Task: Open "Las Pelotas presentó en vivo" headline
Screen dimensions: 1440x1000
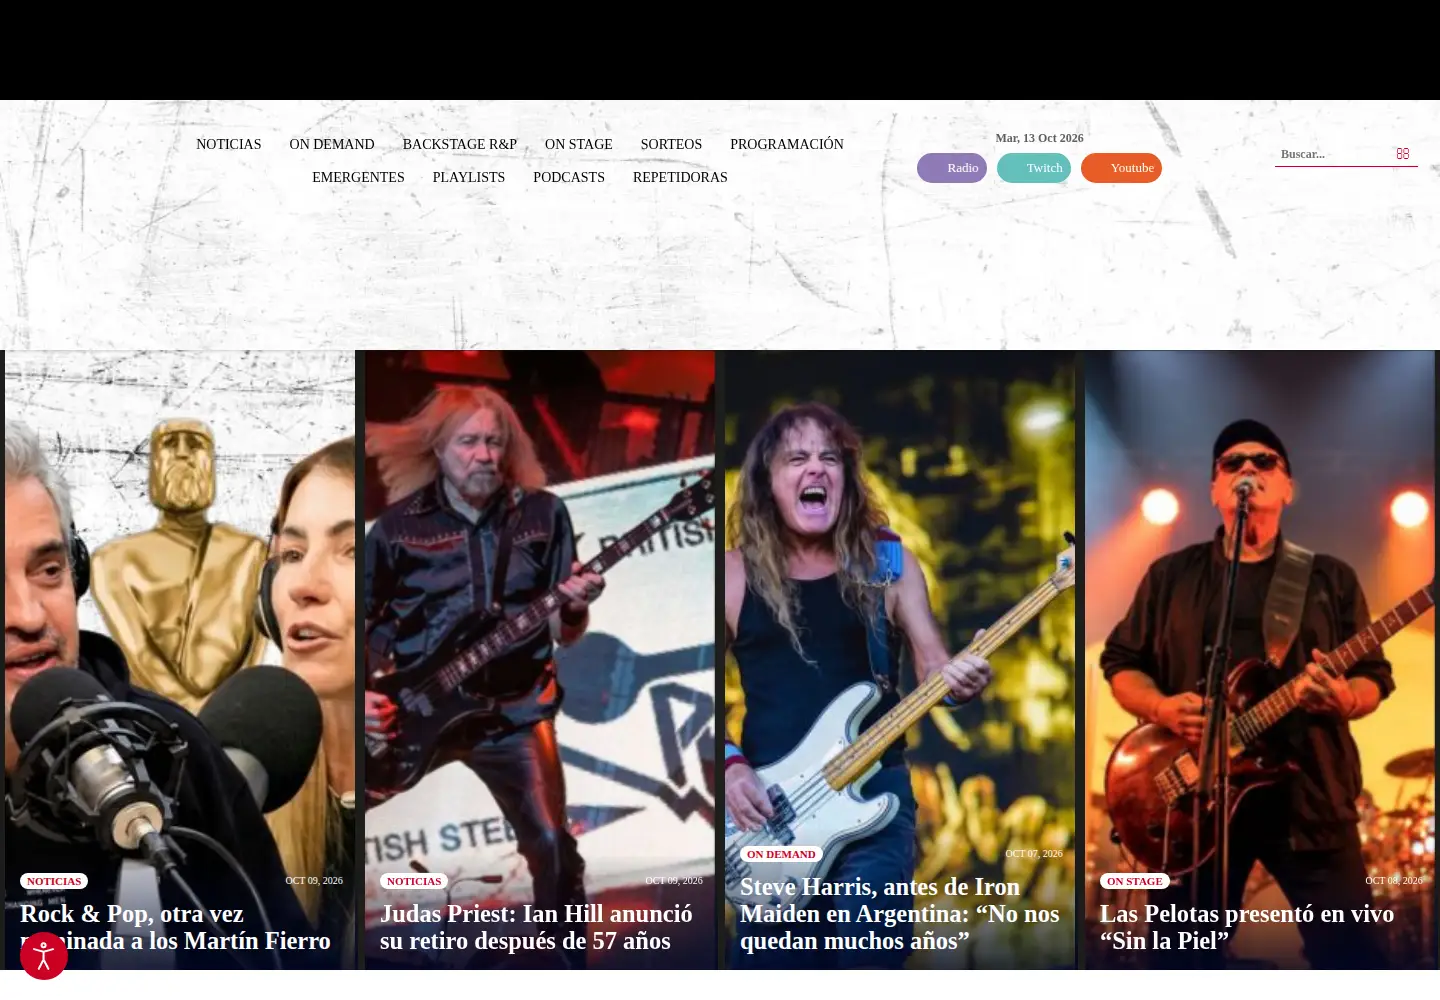Action: pyautogui.click(x=1247, y=927)
